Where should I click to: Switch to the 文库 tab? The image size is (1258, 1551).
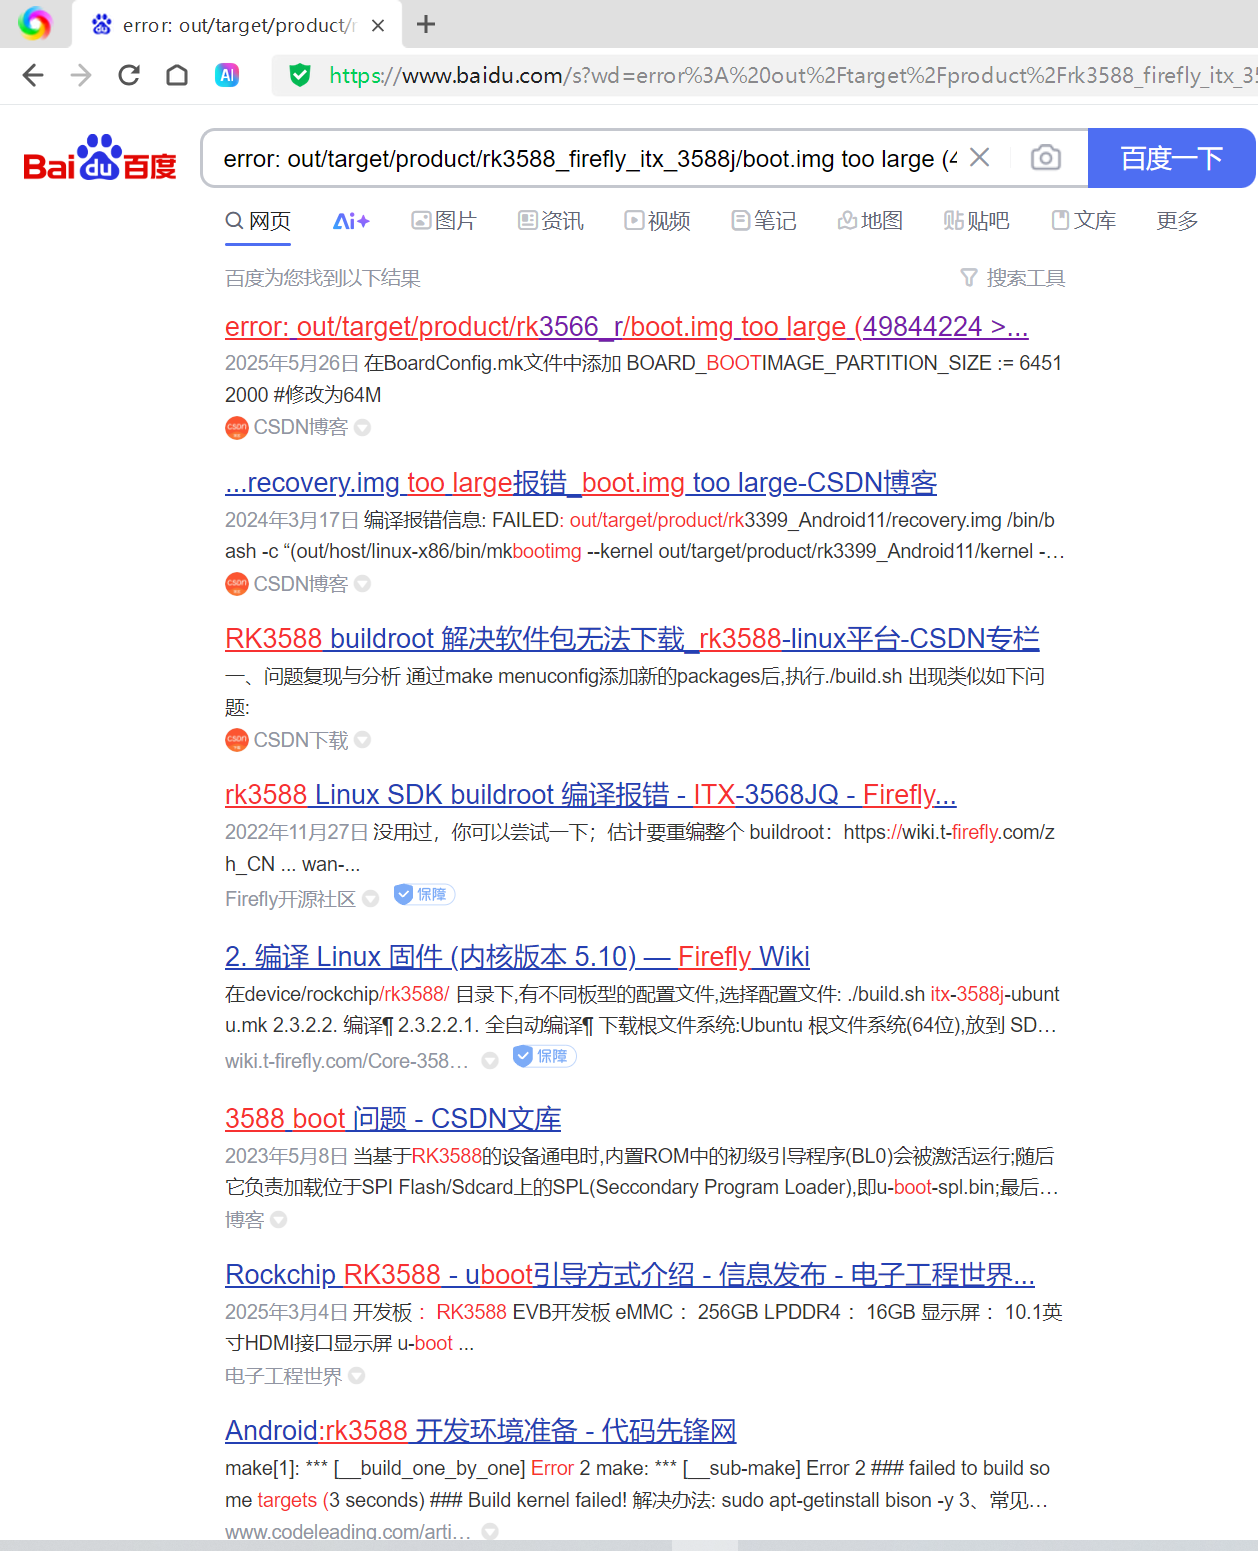[1083, 221]
